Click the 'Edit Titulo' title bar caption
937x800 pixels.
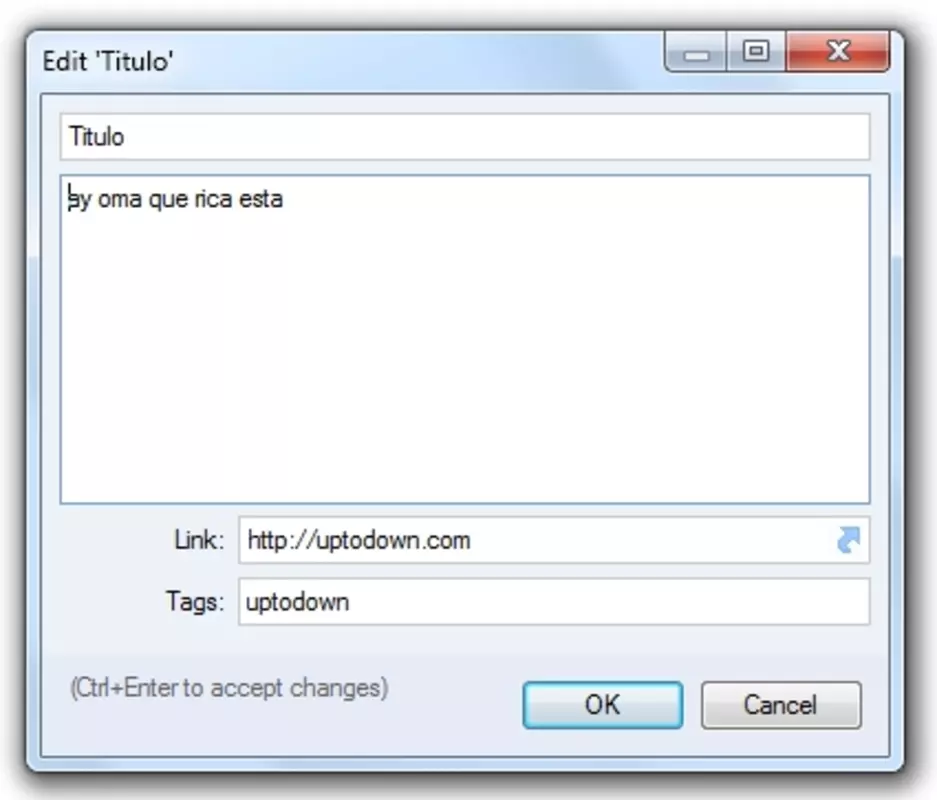(108, 62)
